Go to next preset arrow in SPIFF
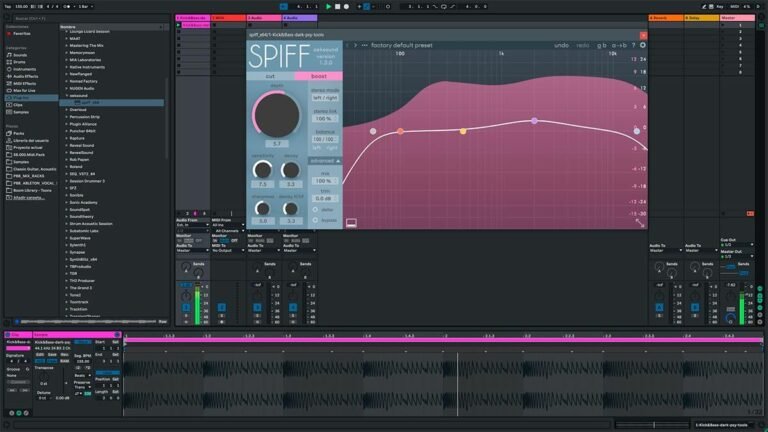 pos(356,45)
